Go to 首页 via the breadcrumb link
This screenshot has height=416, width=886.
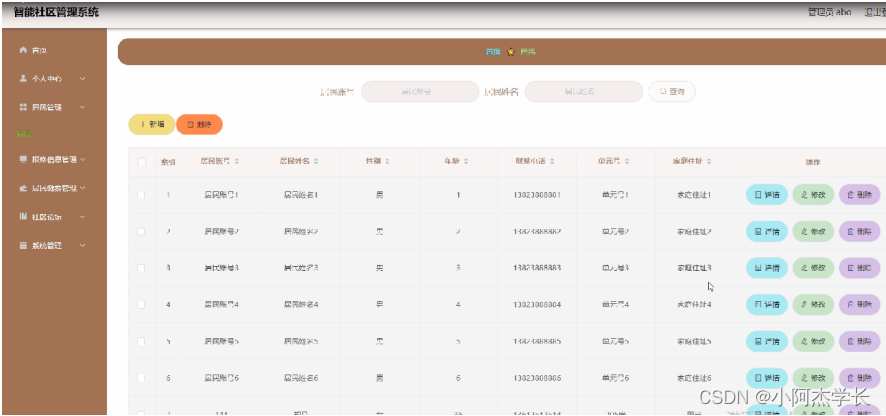(x=493, y=51)
